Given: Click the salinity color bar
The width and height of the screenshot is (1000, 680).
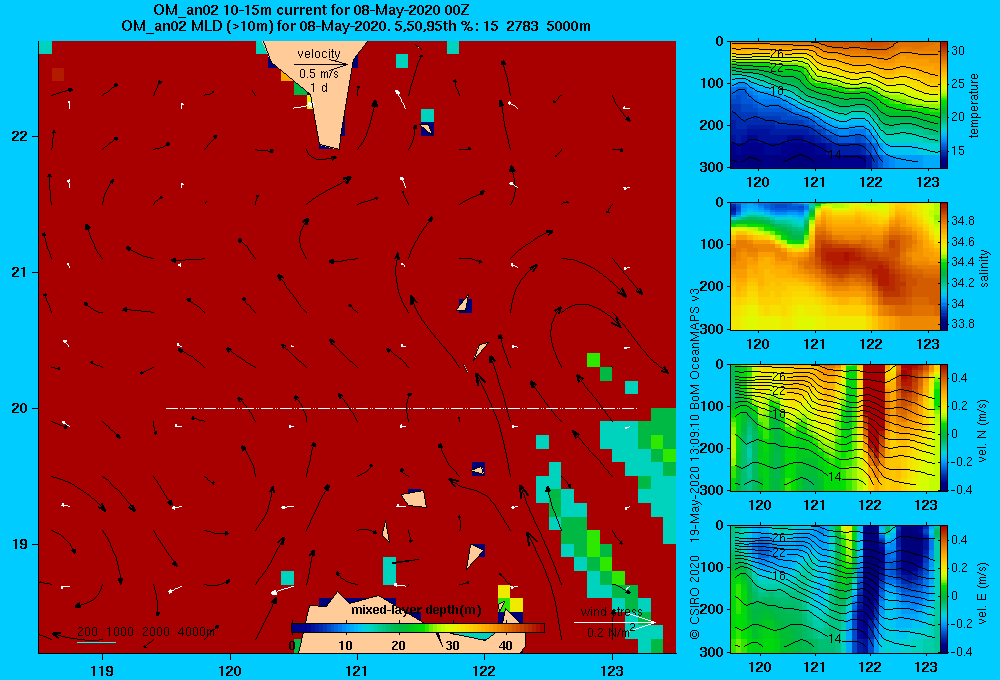Looking at the screenshot, I should (x=944, y=266).
